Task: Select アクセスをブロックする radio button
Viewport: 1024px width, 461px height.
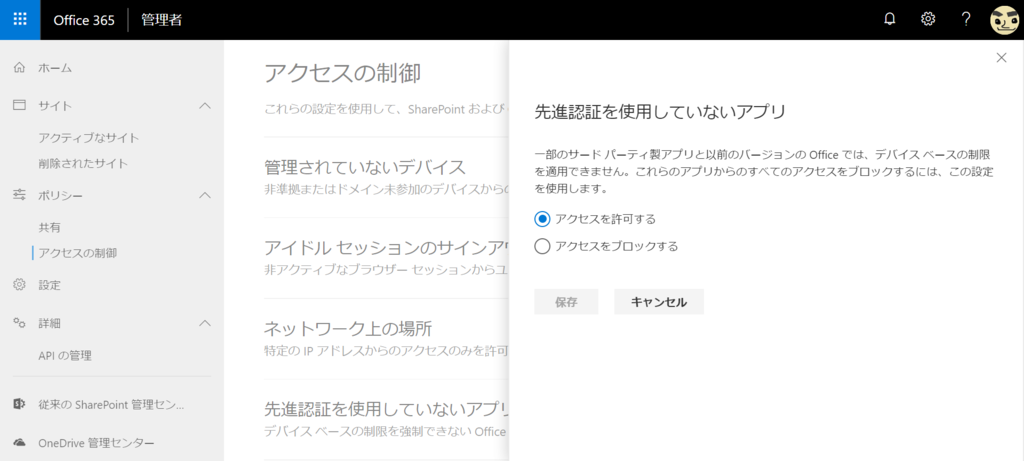Action: pyautogui.click(x=541, y=247)
